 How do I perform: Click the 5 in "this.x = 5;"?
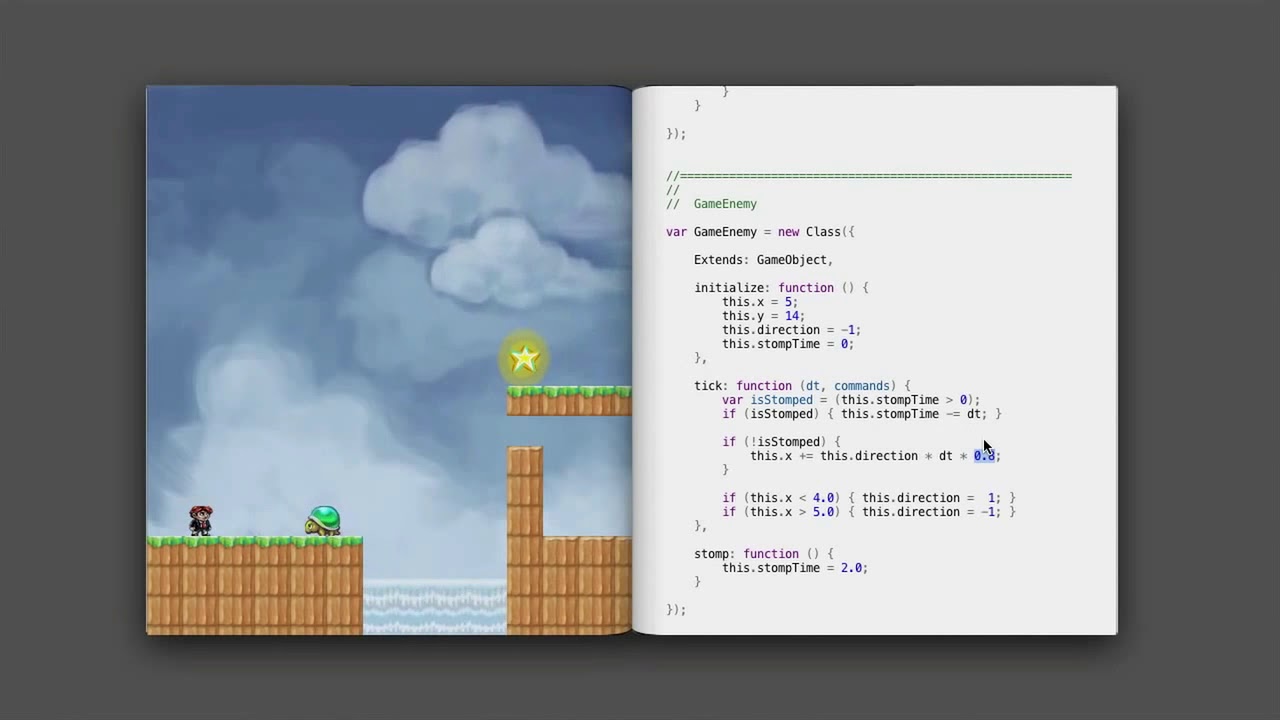tap(788, 302)
